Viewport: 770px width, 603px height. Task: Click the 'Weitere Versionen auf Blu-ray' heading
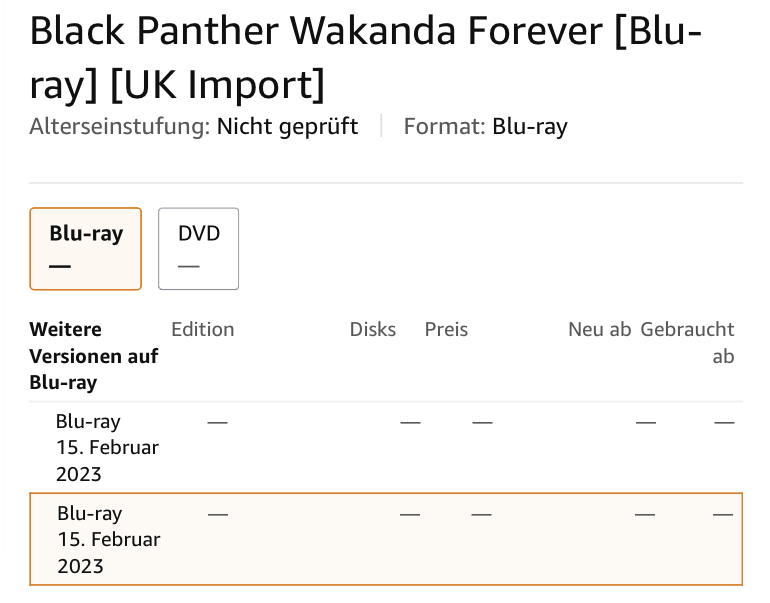pos(93,356)
